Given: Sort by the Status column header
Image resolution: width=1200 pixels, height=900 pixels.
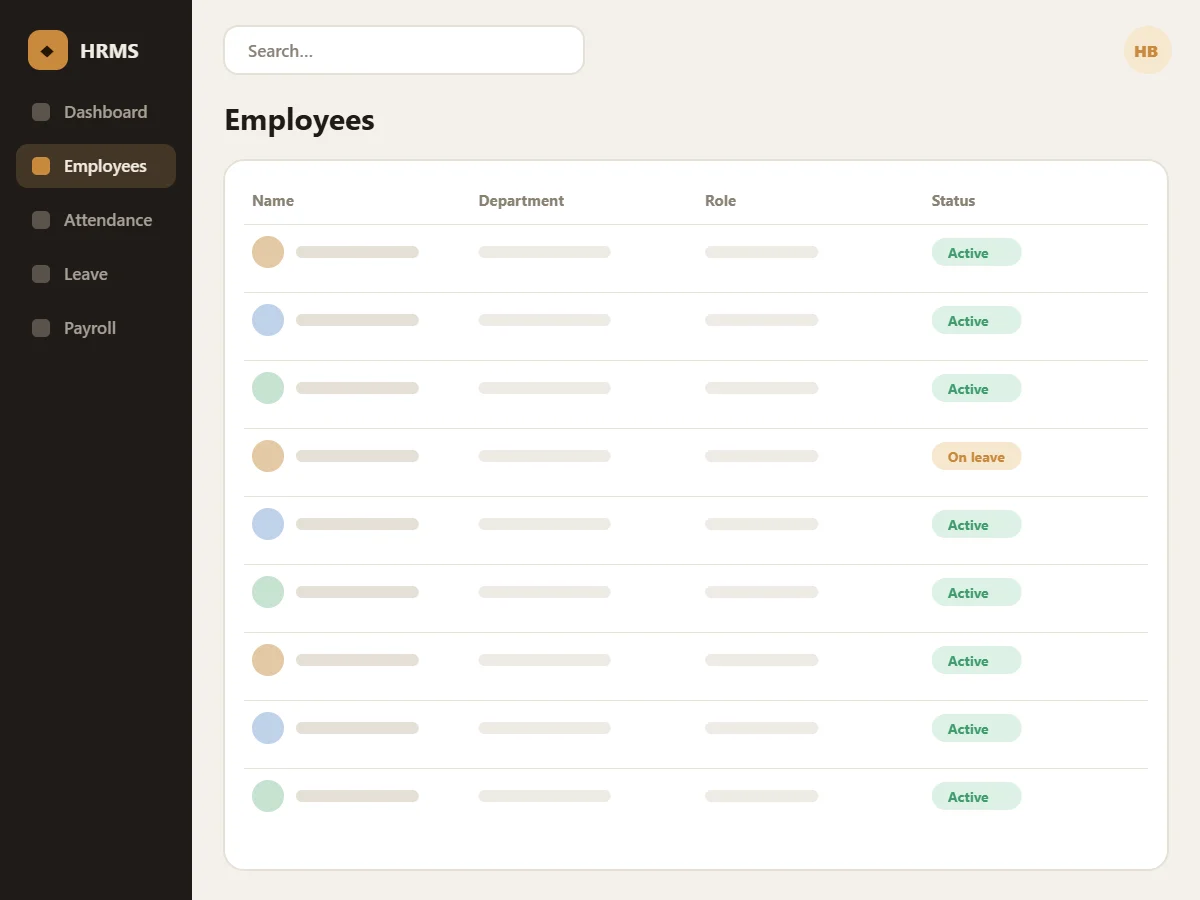Looking at the screenshot, I should (x=953, y=200).
